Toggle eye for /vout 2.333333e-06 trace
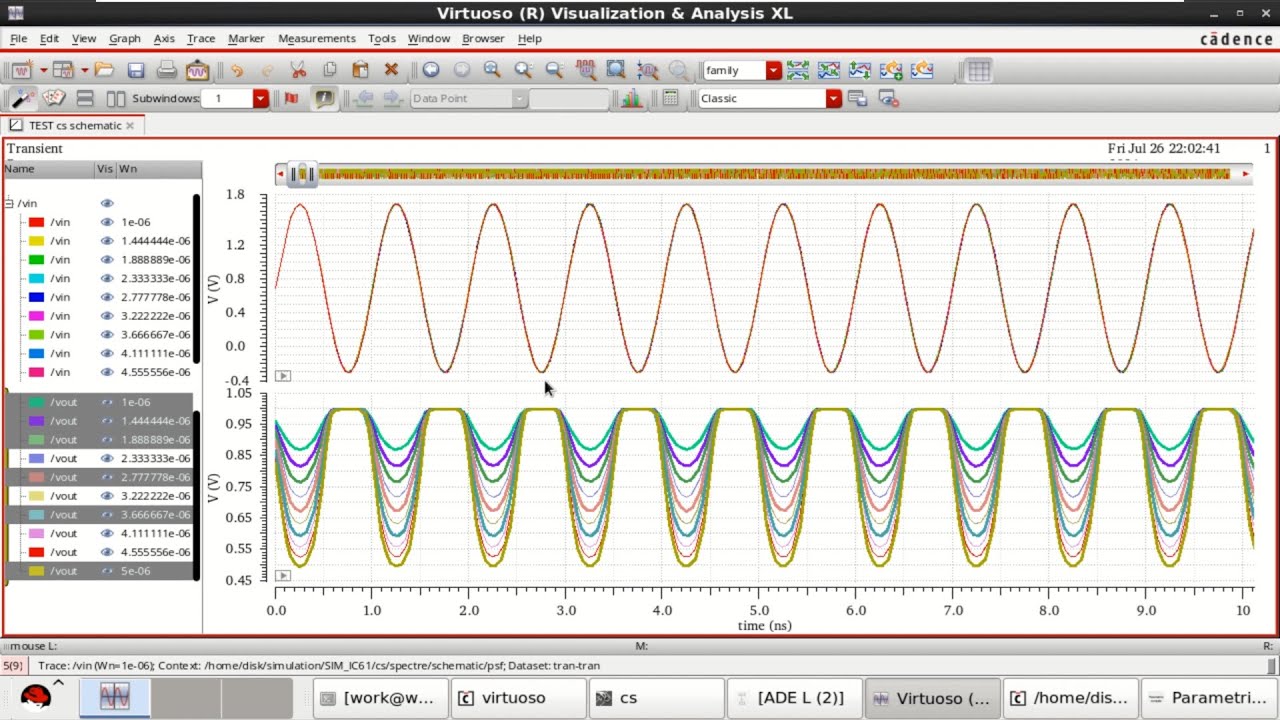Viewport: 1280px width, 720px height. (107, 458)
